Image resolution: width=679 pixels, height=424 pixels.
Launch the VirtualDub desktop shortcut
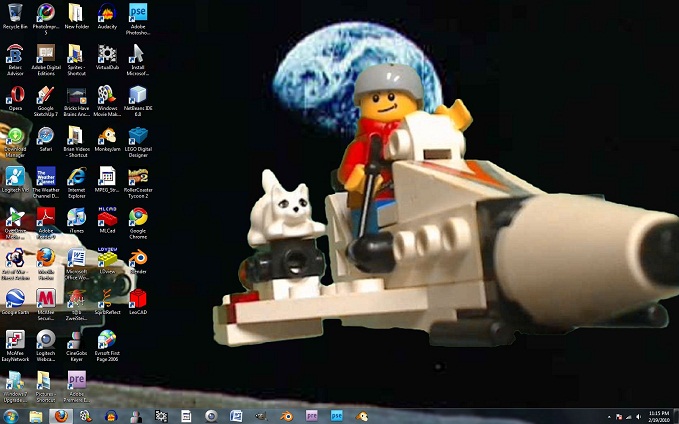107,57
